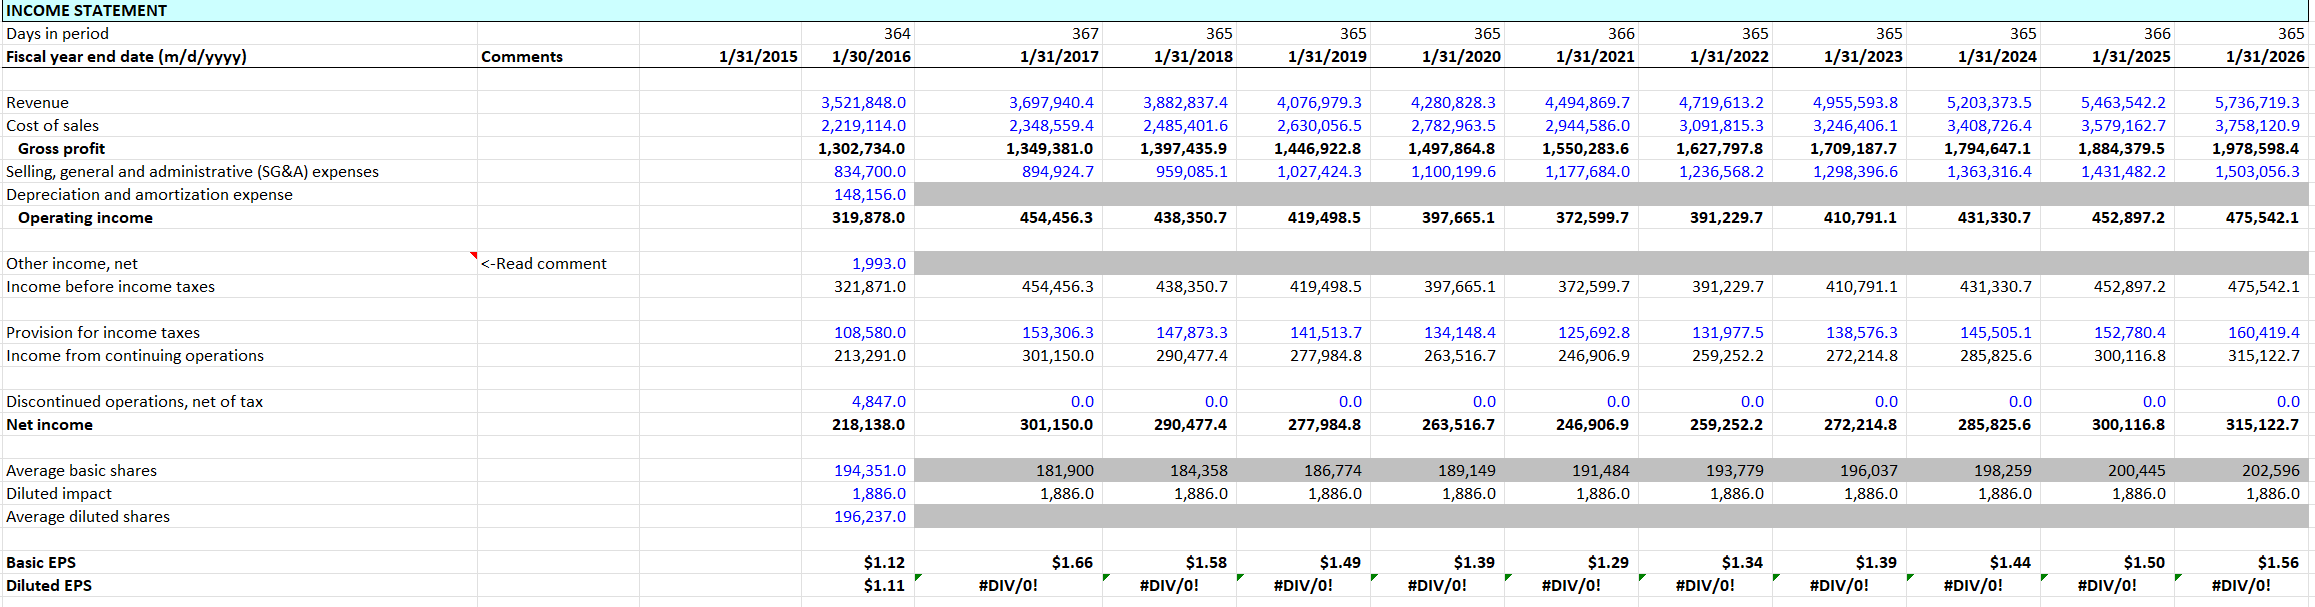Select the #DIV/0! cell under 1/31/2026
The image size is (2315, 607).
[2241, 585]
